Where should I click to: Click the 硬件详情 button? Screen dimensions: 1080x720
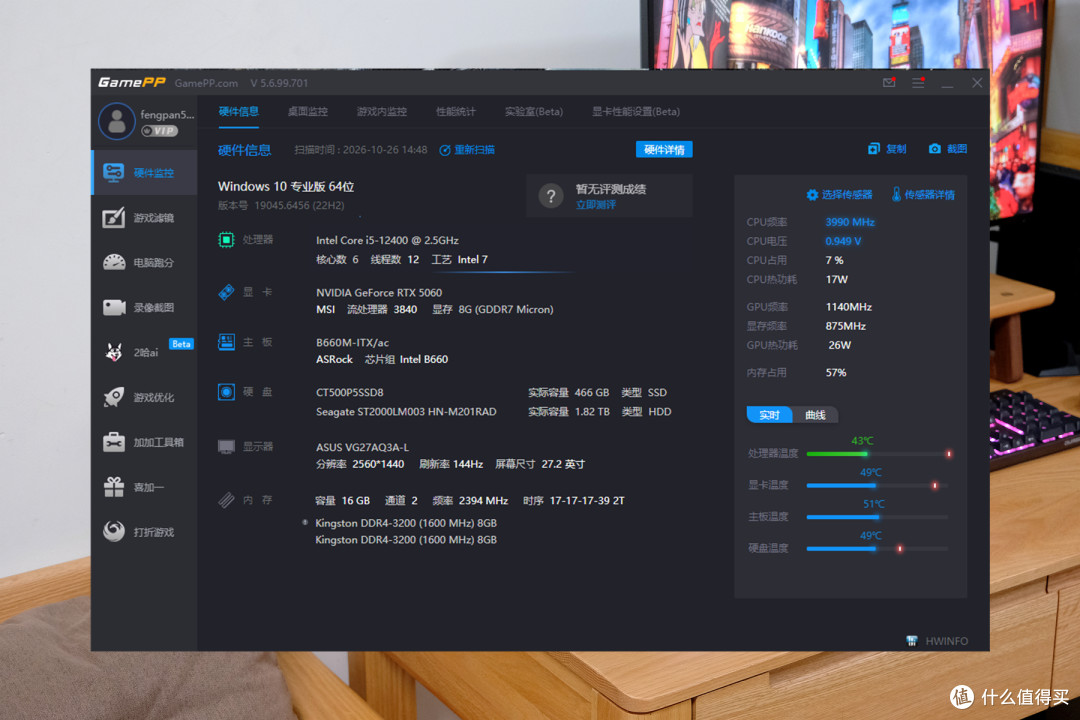point(664,150)
